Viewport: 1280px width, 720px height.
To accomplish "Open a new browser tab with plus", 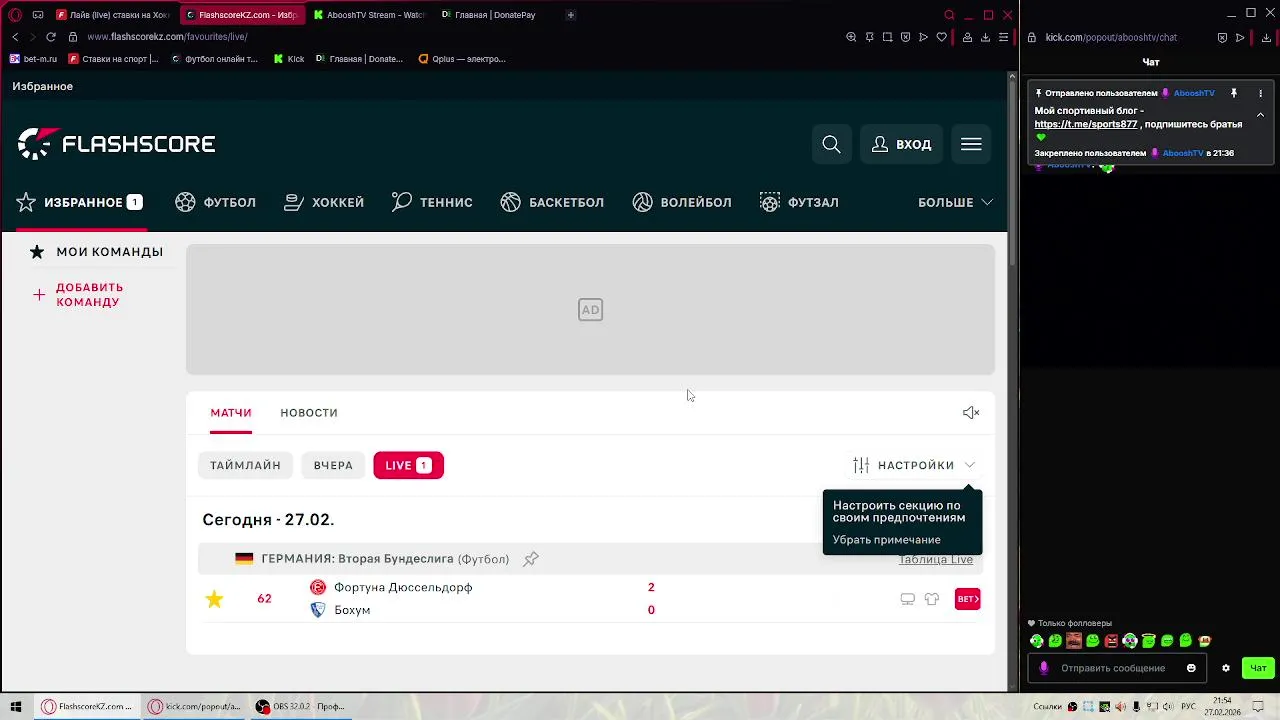I will point(571,15).
